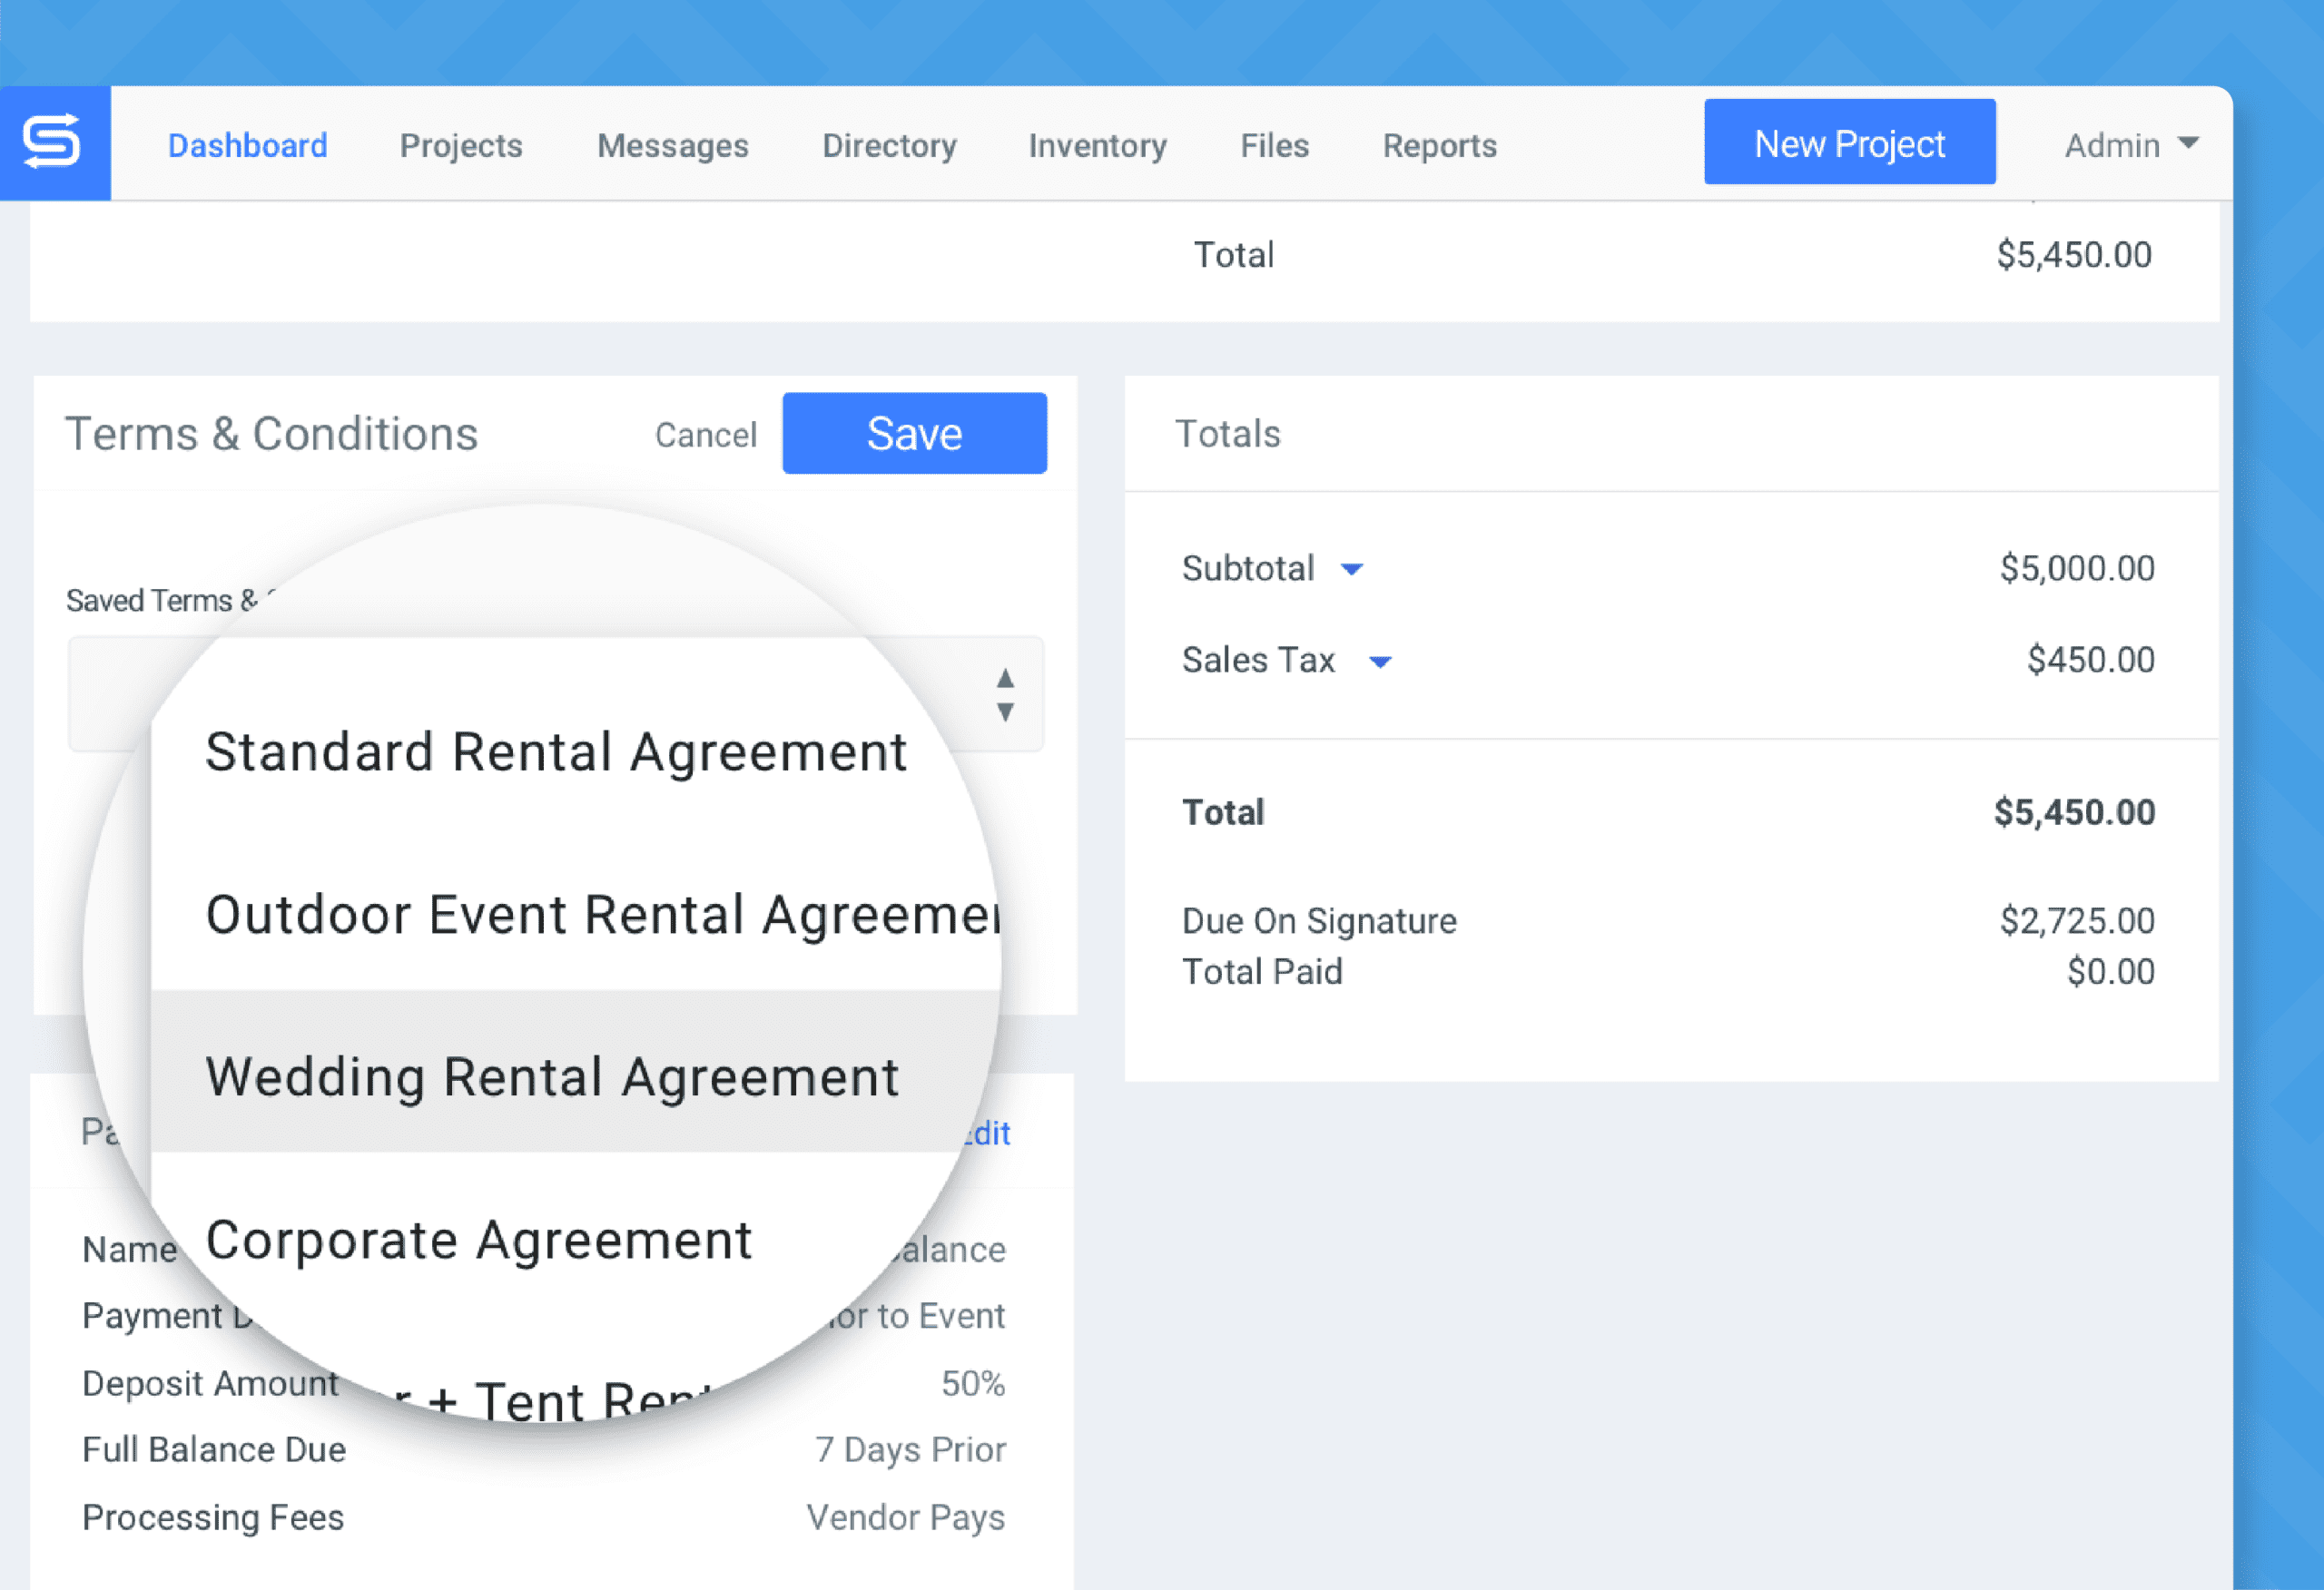Viewport: 2324px width, 1590px height.
Task: Click the Terms & Conditions heading
Action: tap(271, 434)
